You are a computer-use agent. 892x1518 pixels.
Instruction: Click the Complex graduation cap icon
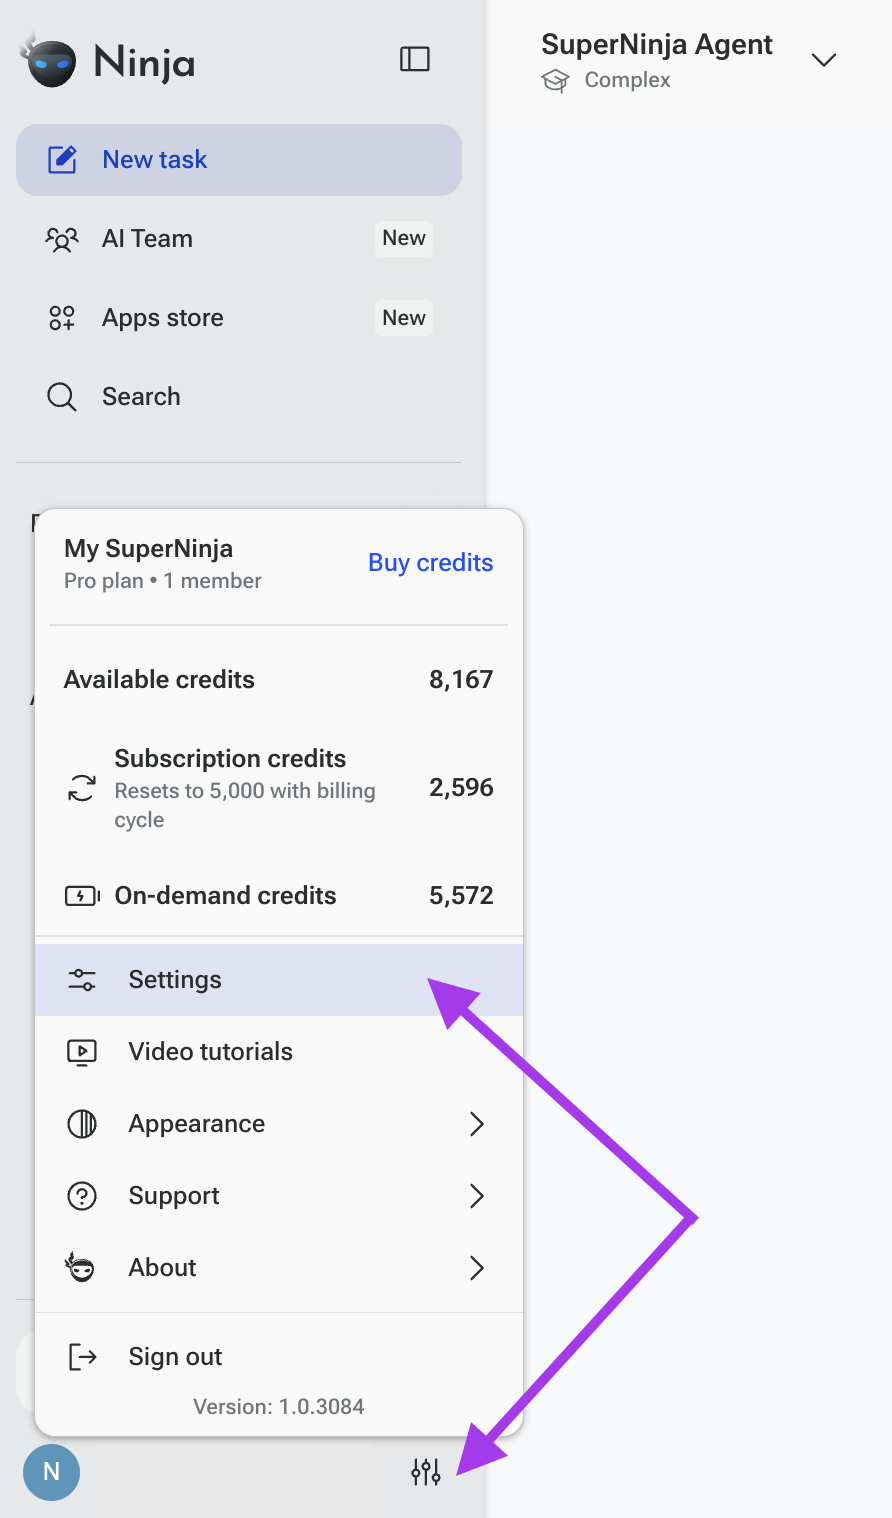[555, 80]
